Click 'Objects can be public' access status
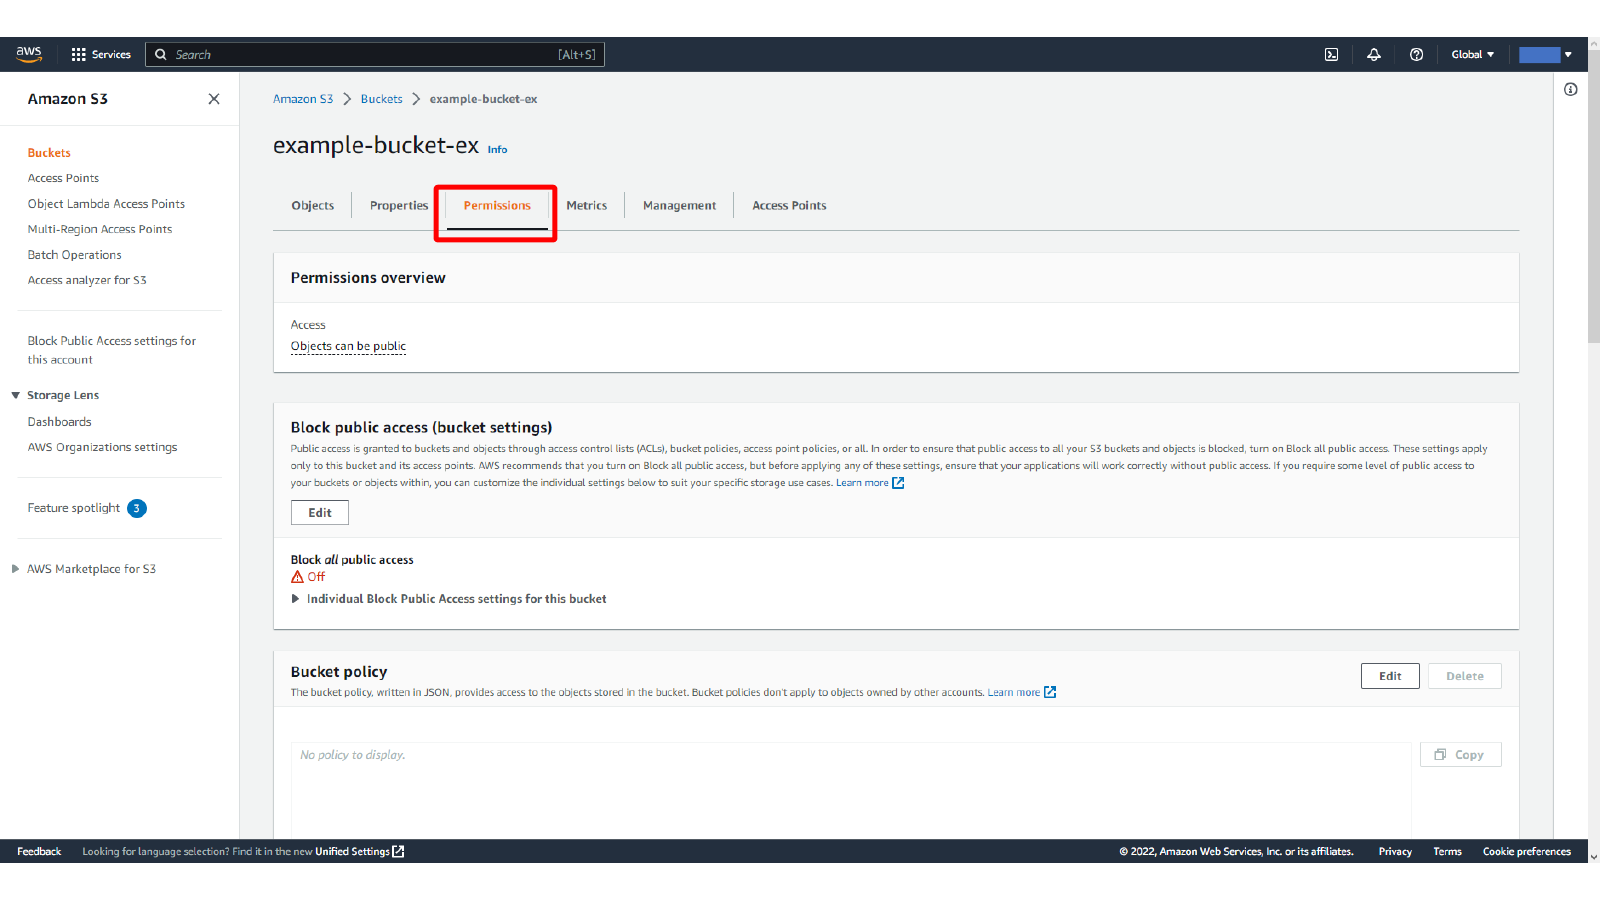 pyautogui.click(x=348, y=347)
